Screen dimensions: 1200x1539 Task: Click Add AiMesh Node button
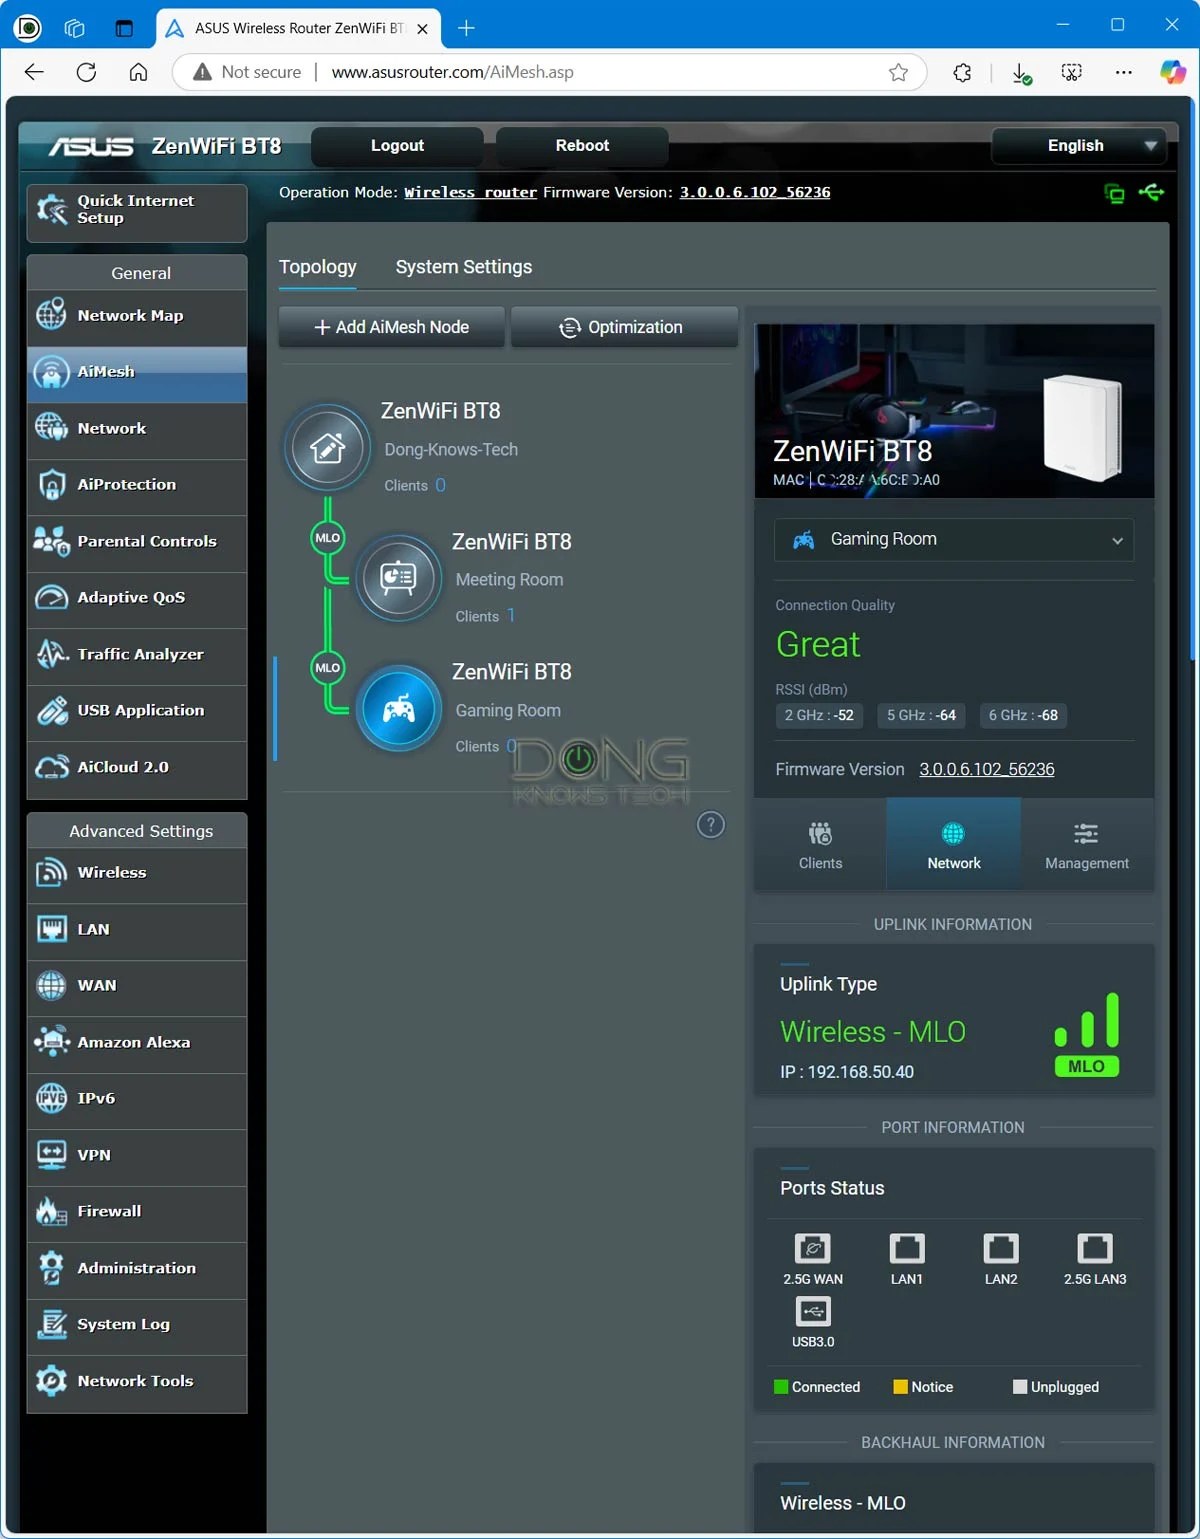pos(391,327)
